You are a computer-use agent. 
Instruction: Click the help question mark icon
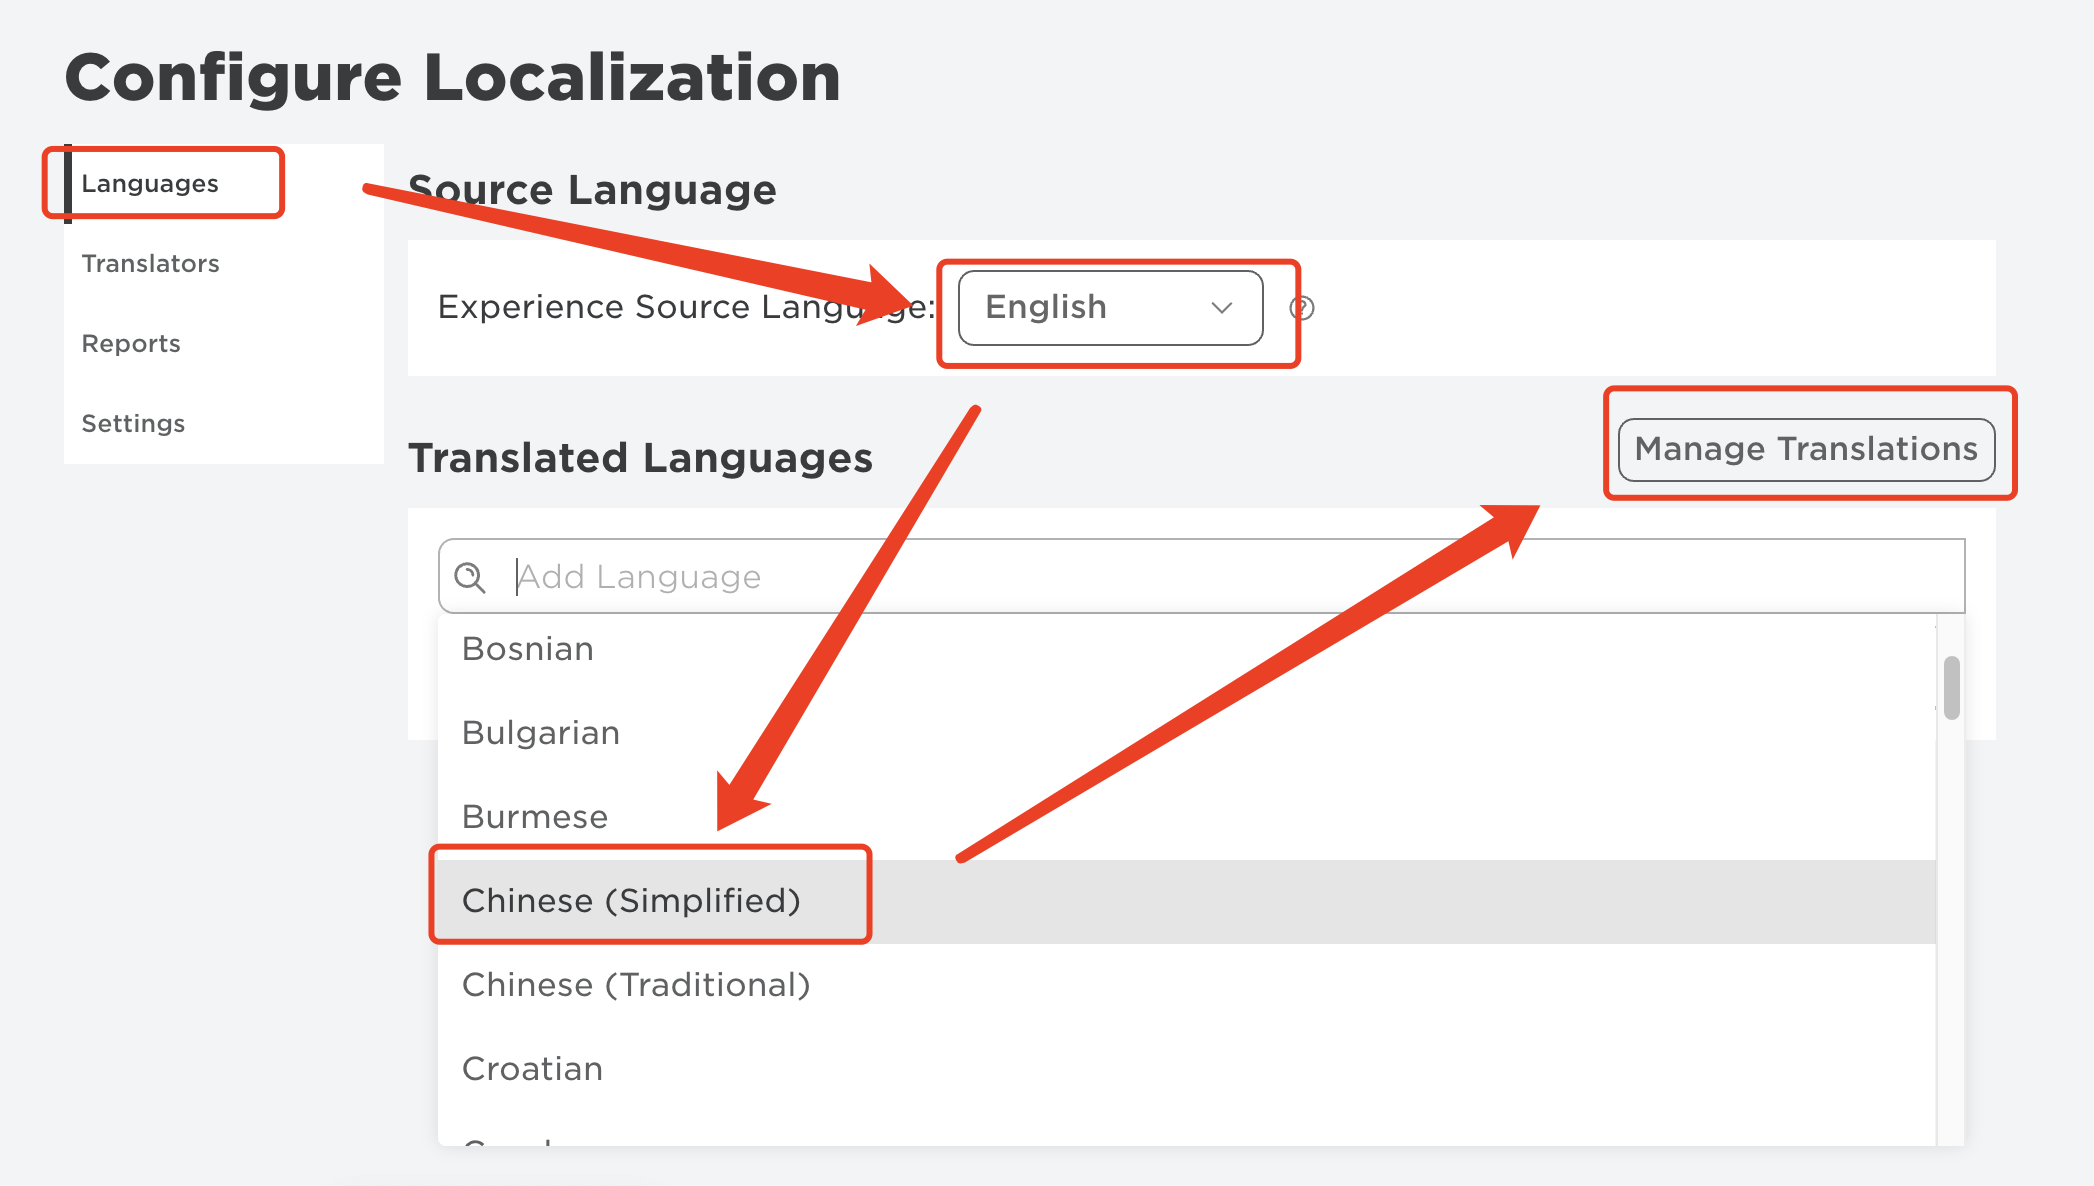tap(1301, 308)
